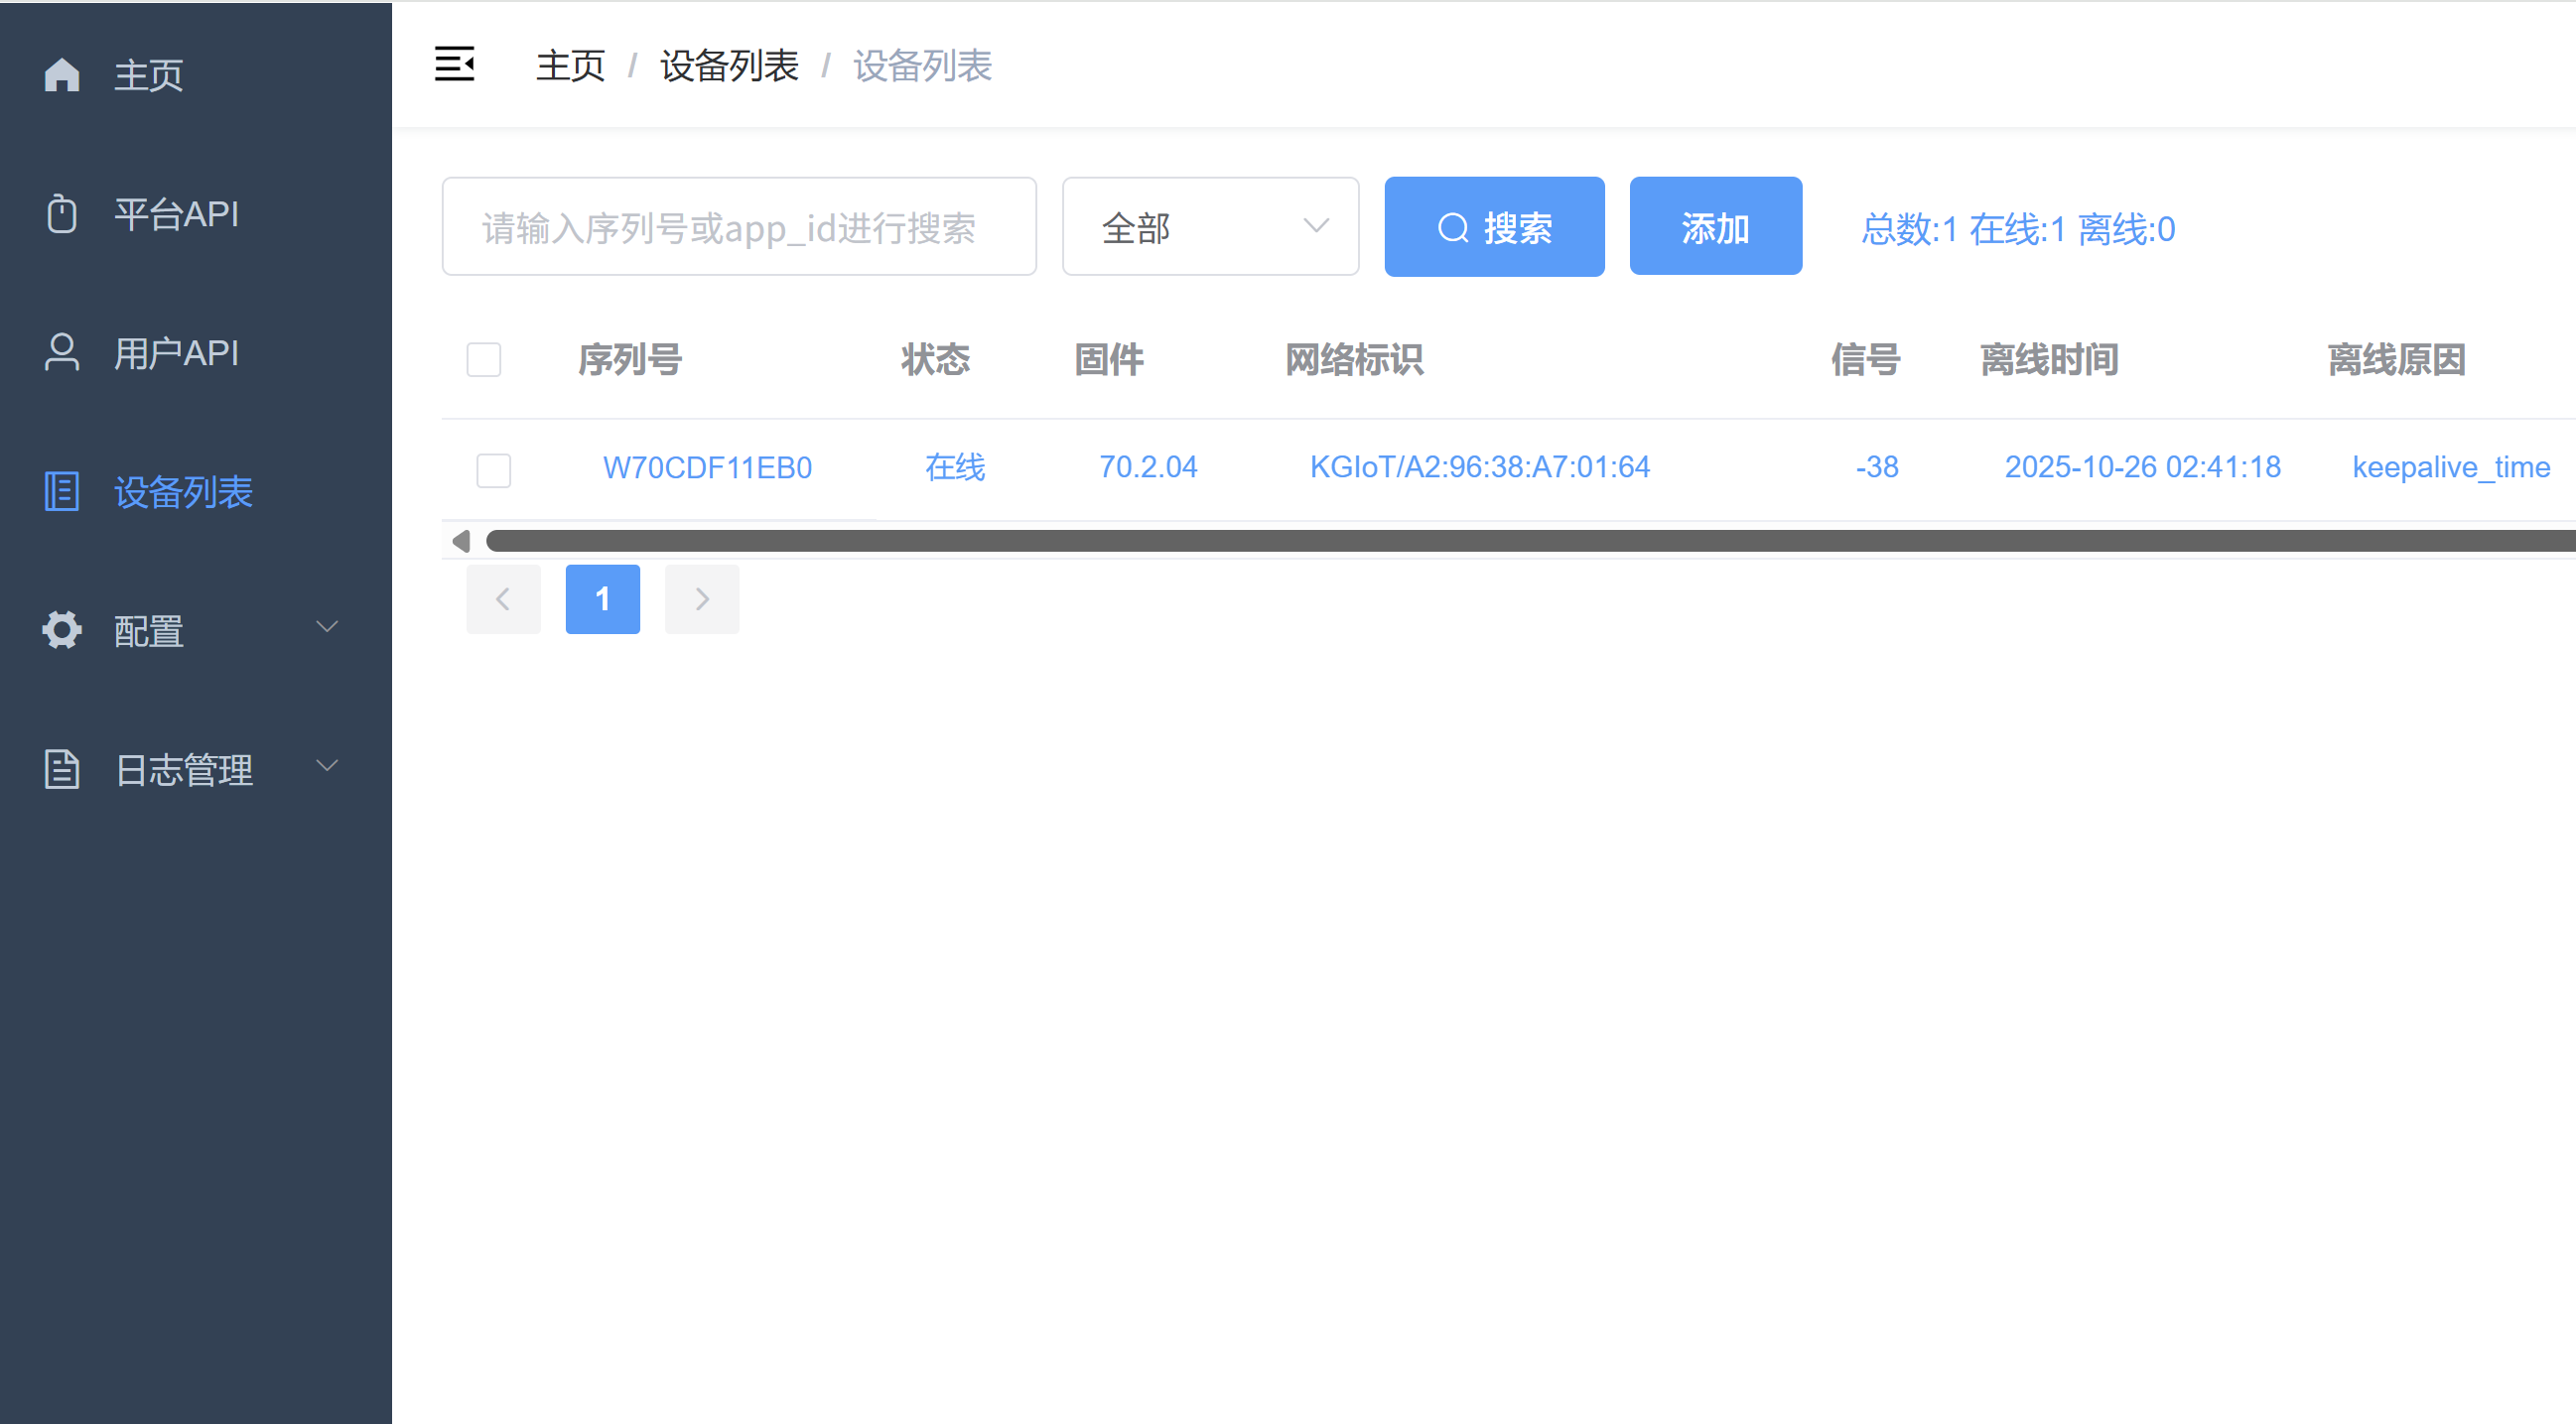
Task: Click the sidebar collapse hamburger icon
Action: coord(454,65)
